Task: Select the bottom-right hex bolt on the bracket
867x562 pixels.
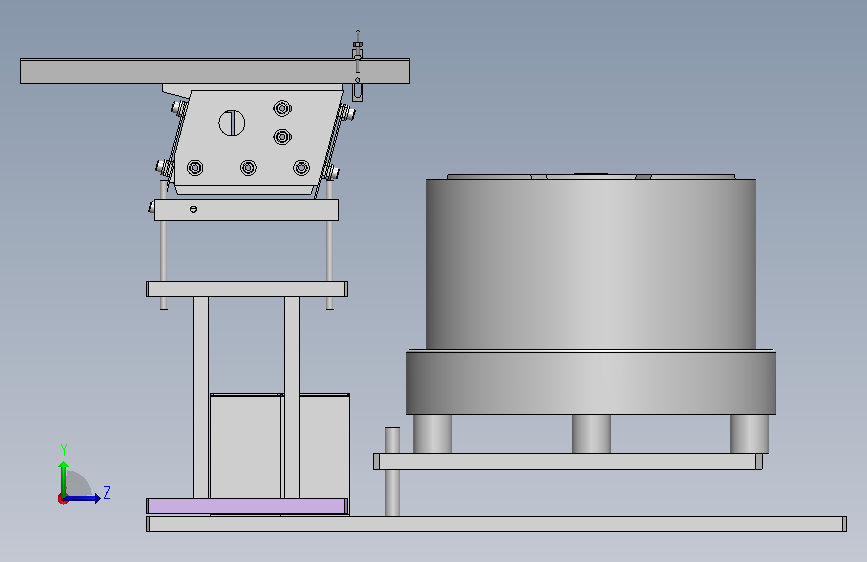Action: [301, 167]
